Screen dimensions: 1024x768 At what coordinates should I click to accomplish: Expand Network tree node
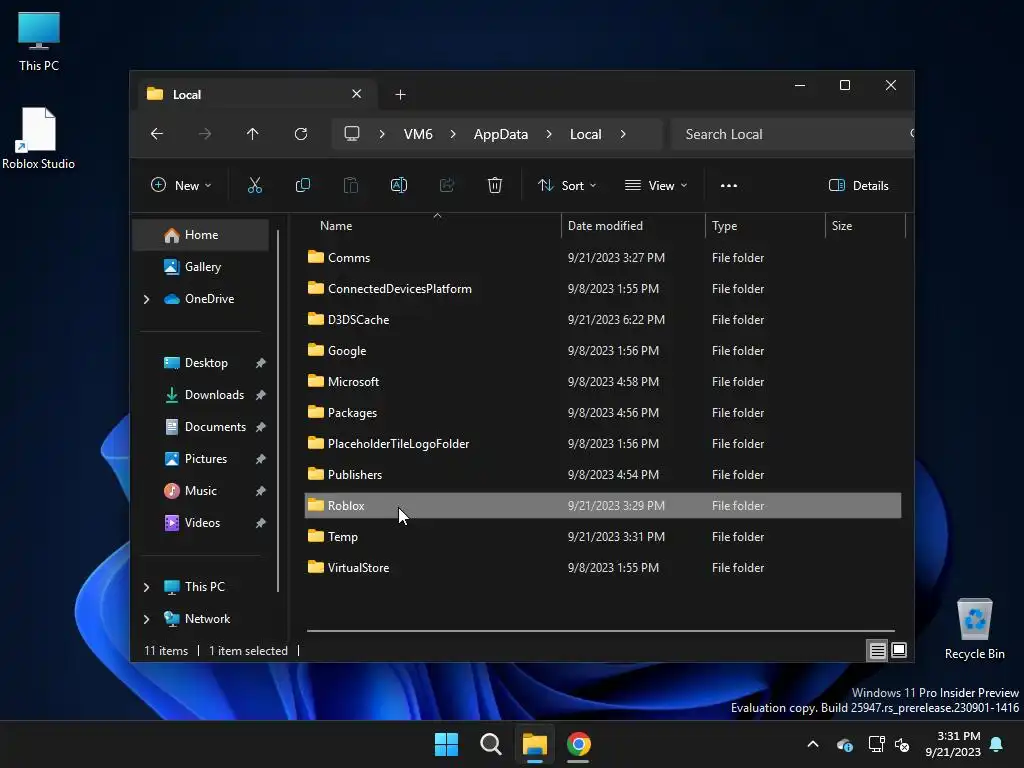[x=146, y=619]
